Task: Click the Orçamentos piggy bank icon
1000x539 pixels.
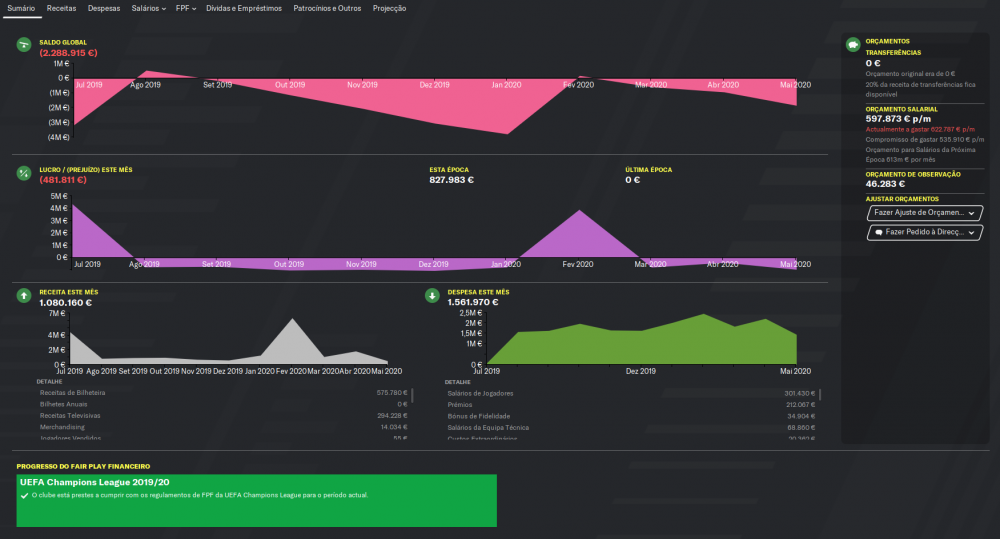Action: click(x=853, y=45)
